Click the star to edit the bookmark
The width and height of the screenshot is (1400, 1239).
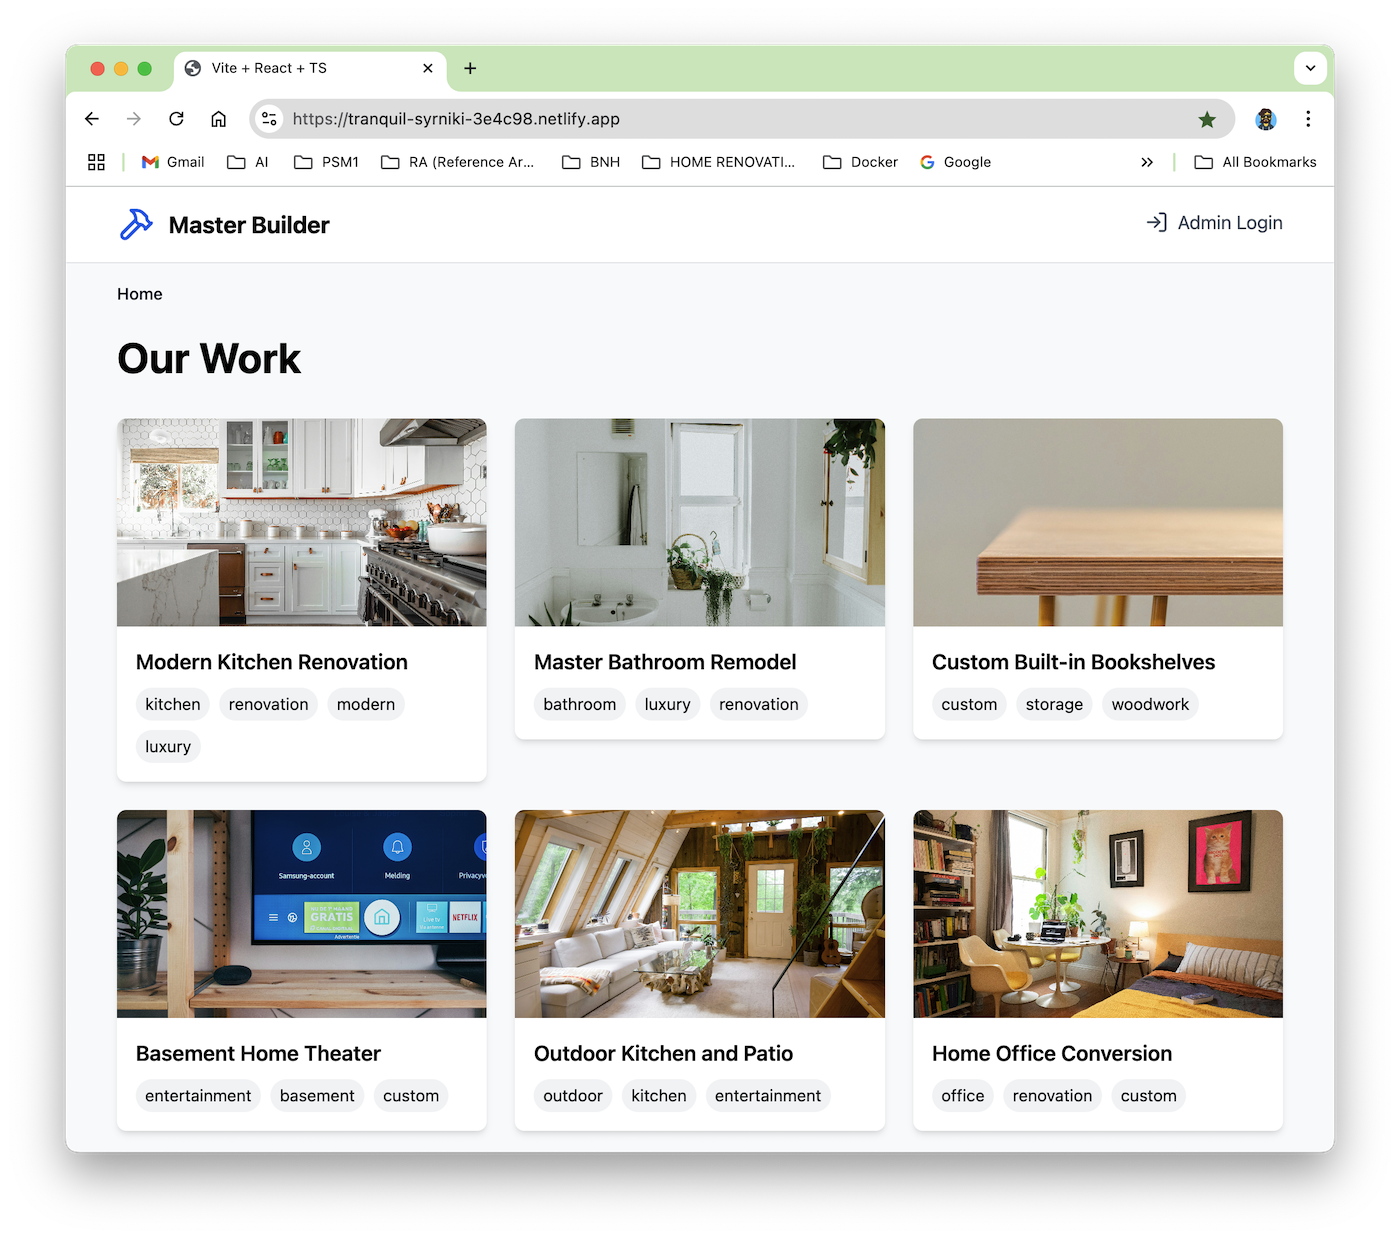click(x=1207, y=118)
